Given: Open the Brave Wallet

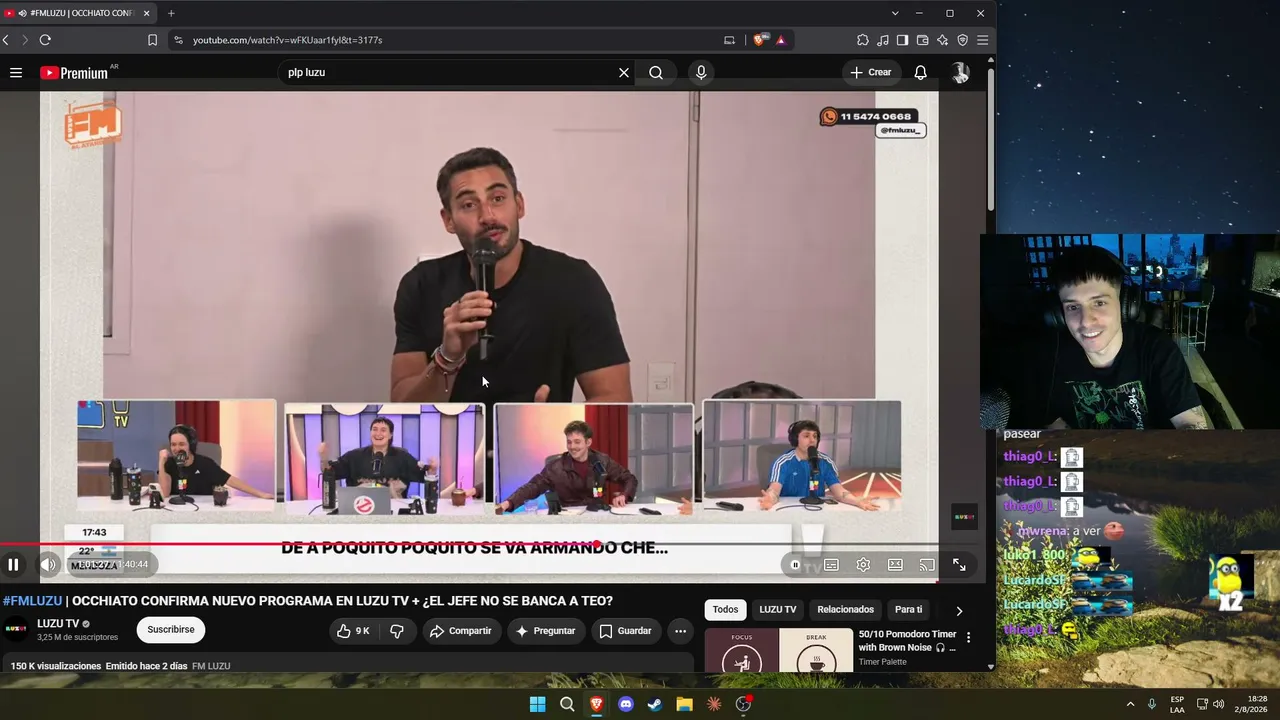Looking at the screenshot, I should tap(923, 40).
